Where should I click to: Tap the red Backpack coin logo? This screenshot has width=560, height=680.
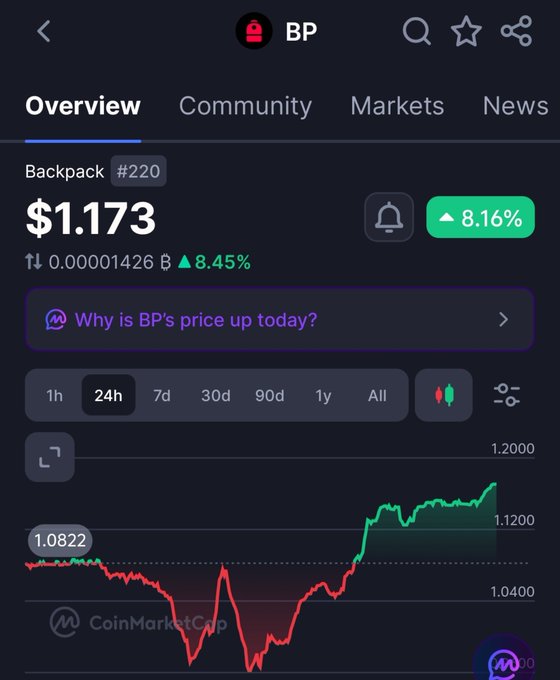pos(254,31)
